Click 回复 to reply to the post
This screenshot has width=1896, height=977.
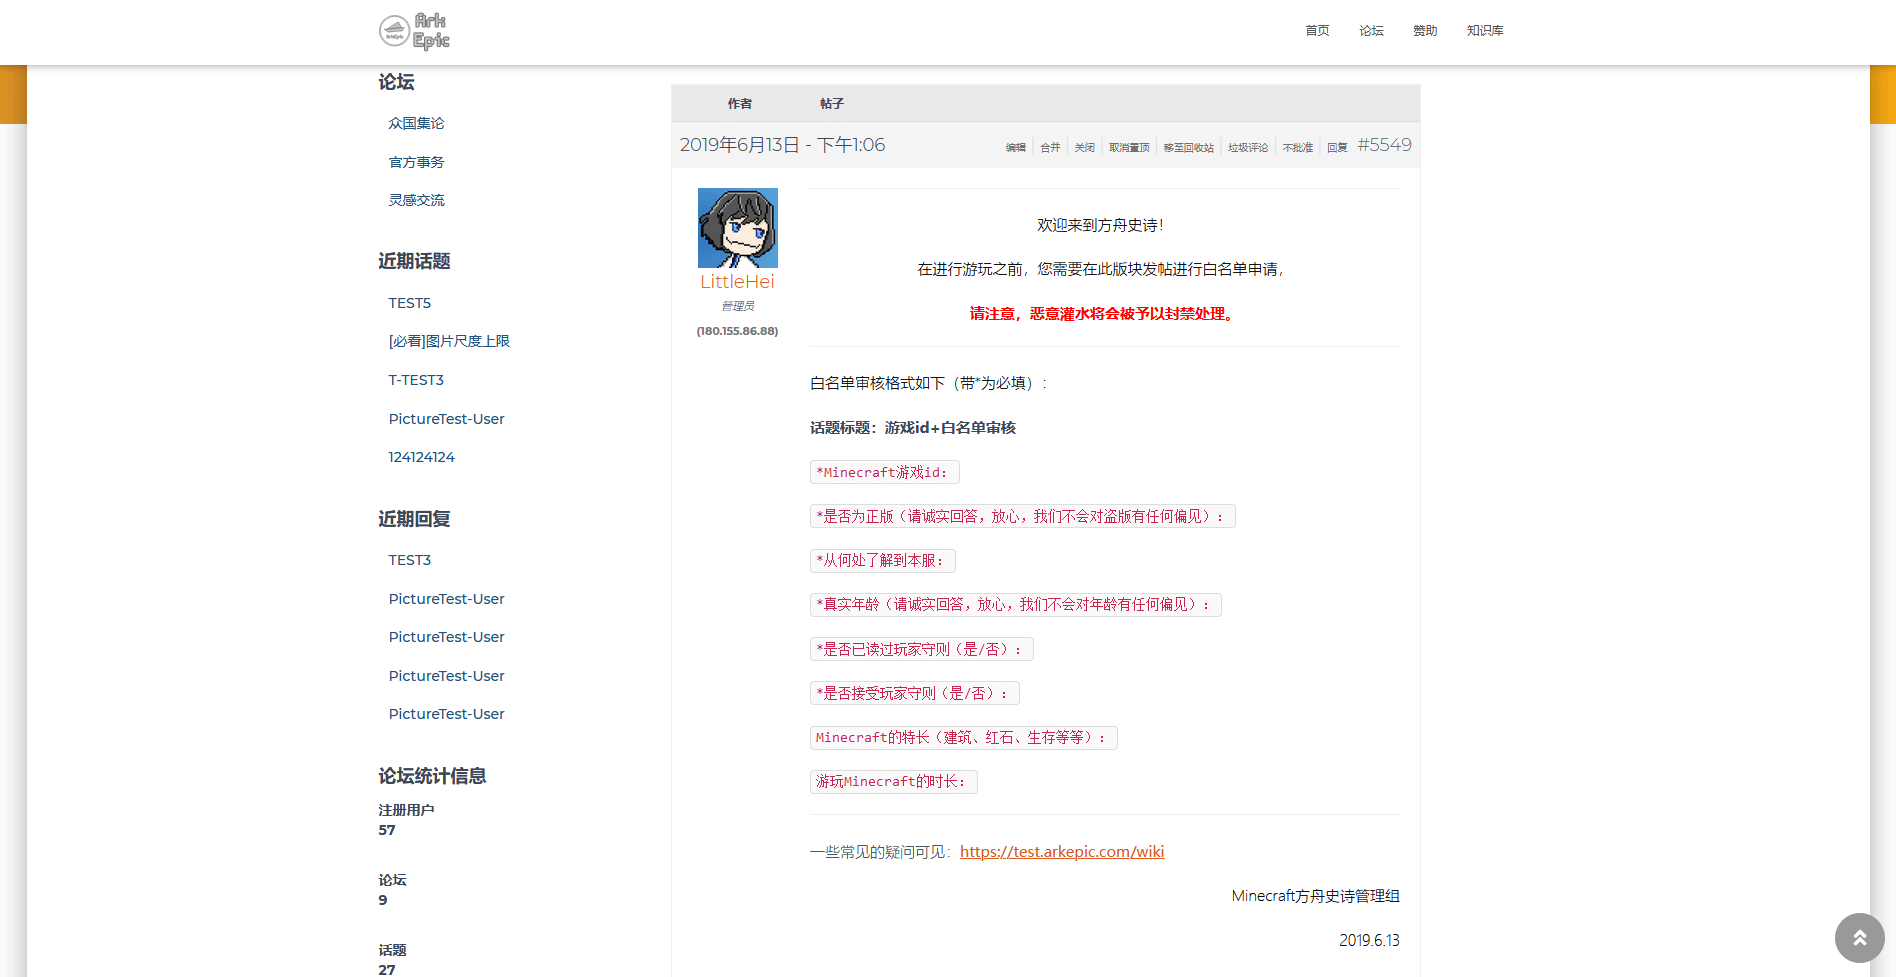[1337, 148]
